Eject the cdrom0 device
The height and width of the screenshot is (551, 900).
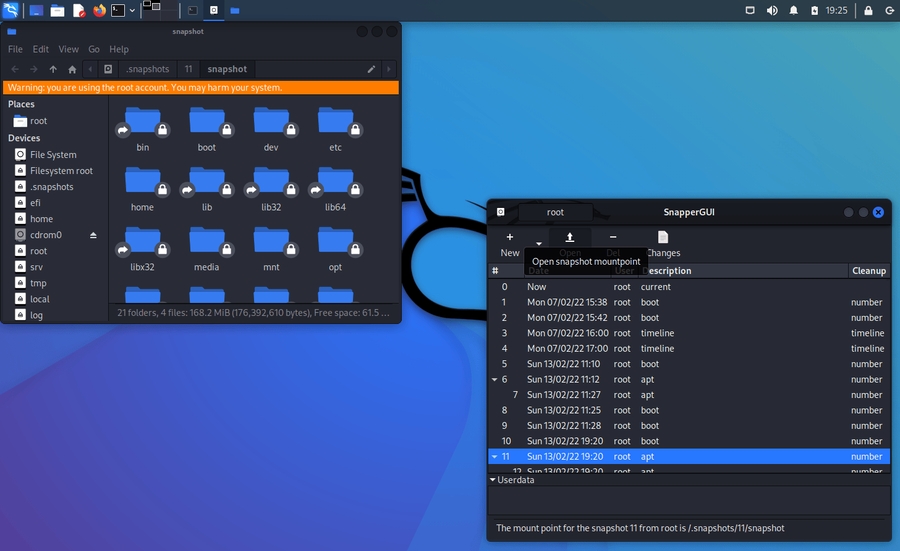94,235
